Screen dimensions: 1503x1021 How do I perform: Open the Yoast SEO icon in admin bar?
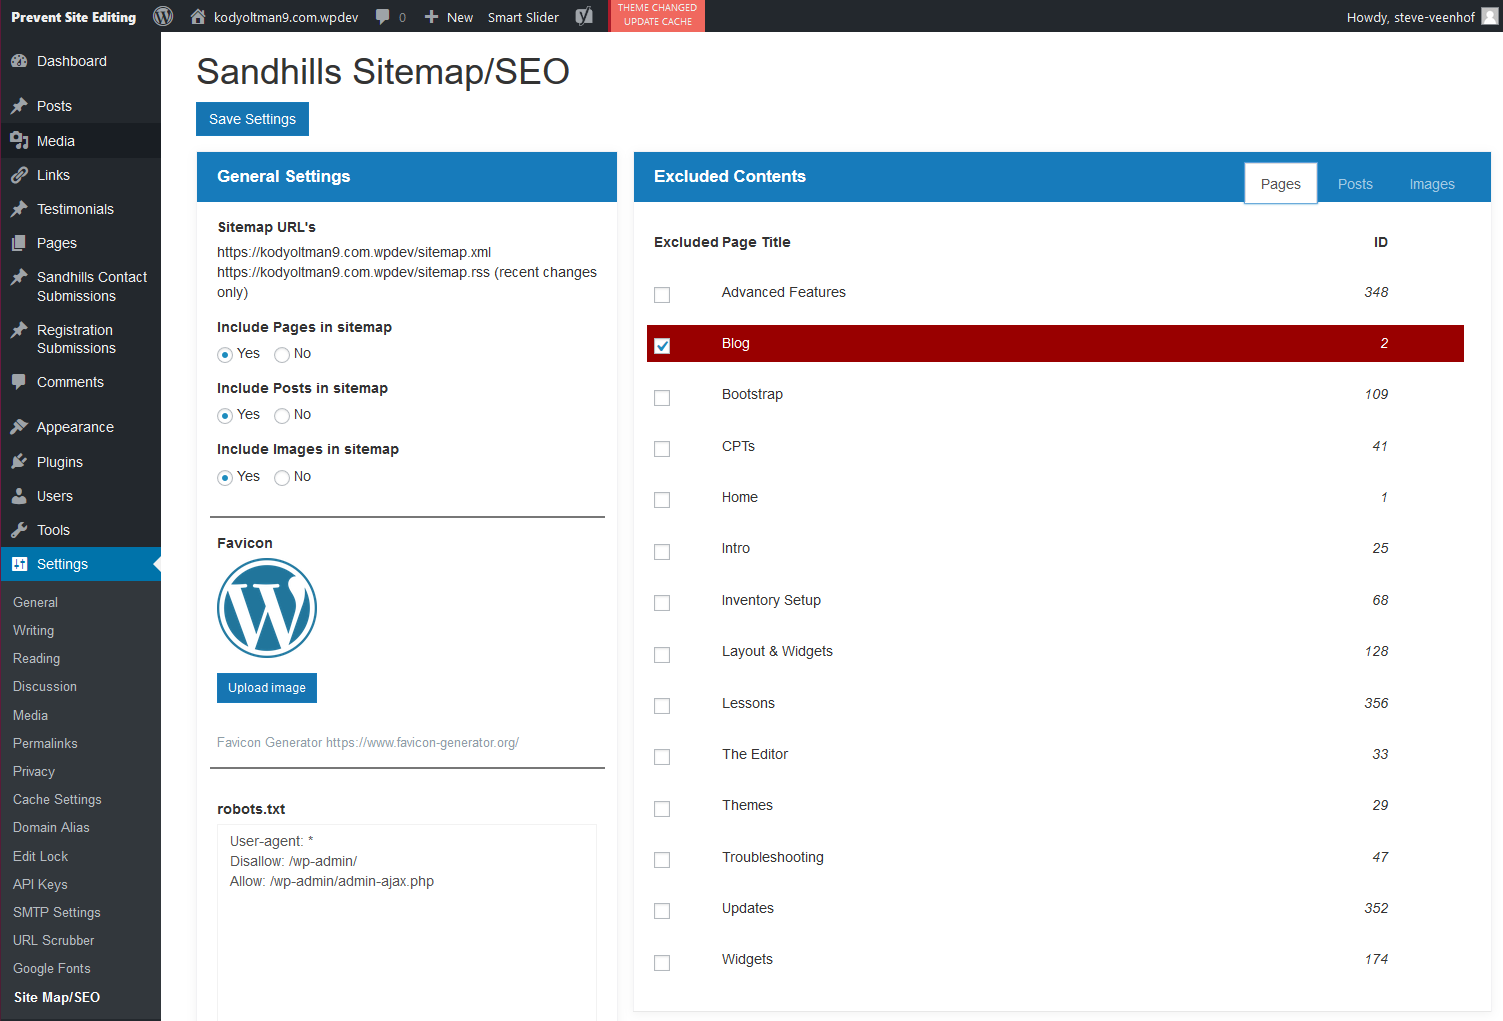(584, 16)
